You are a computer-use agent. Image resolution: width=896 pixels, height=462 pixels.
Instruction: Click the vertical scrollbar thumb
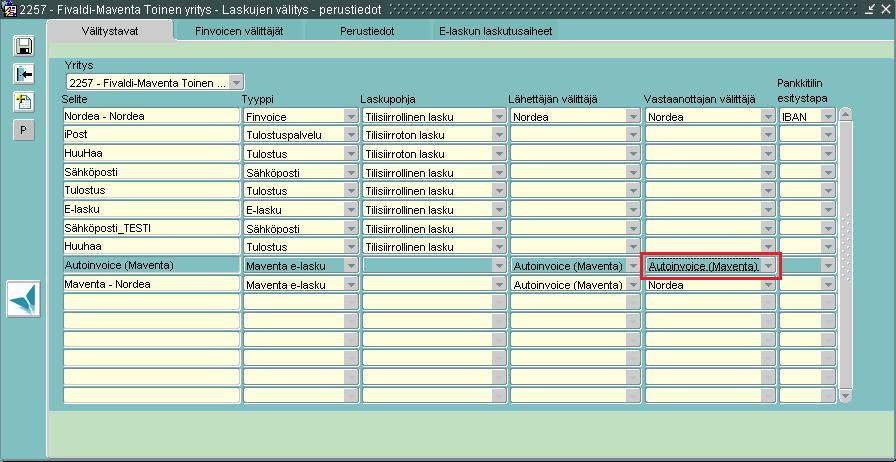click(x=845, y=254)
